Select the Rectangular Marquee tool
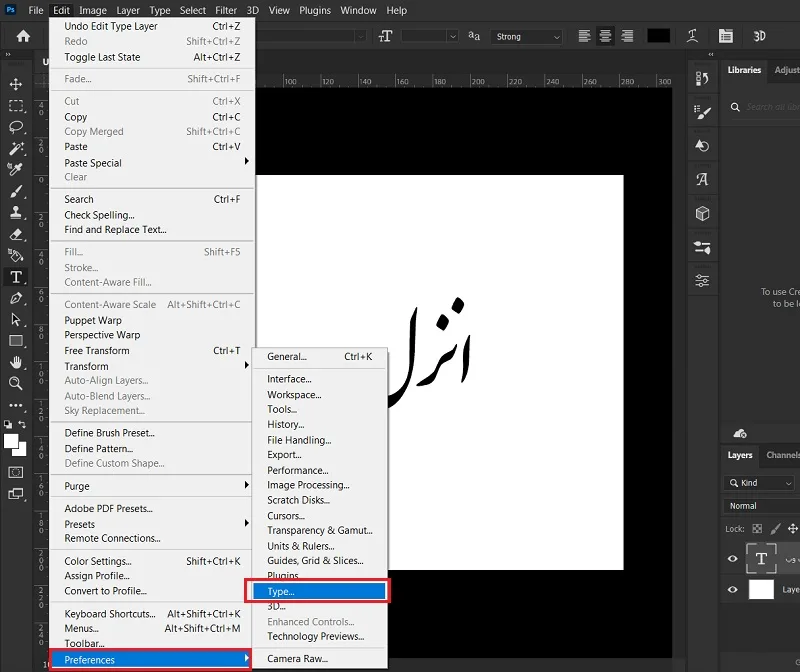The width and height of the screenshot is (800, 672). [x=16, y=106]
